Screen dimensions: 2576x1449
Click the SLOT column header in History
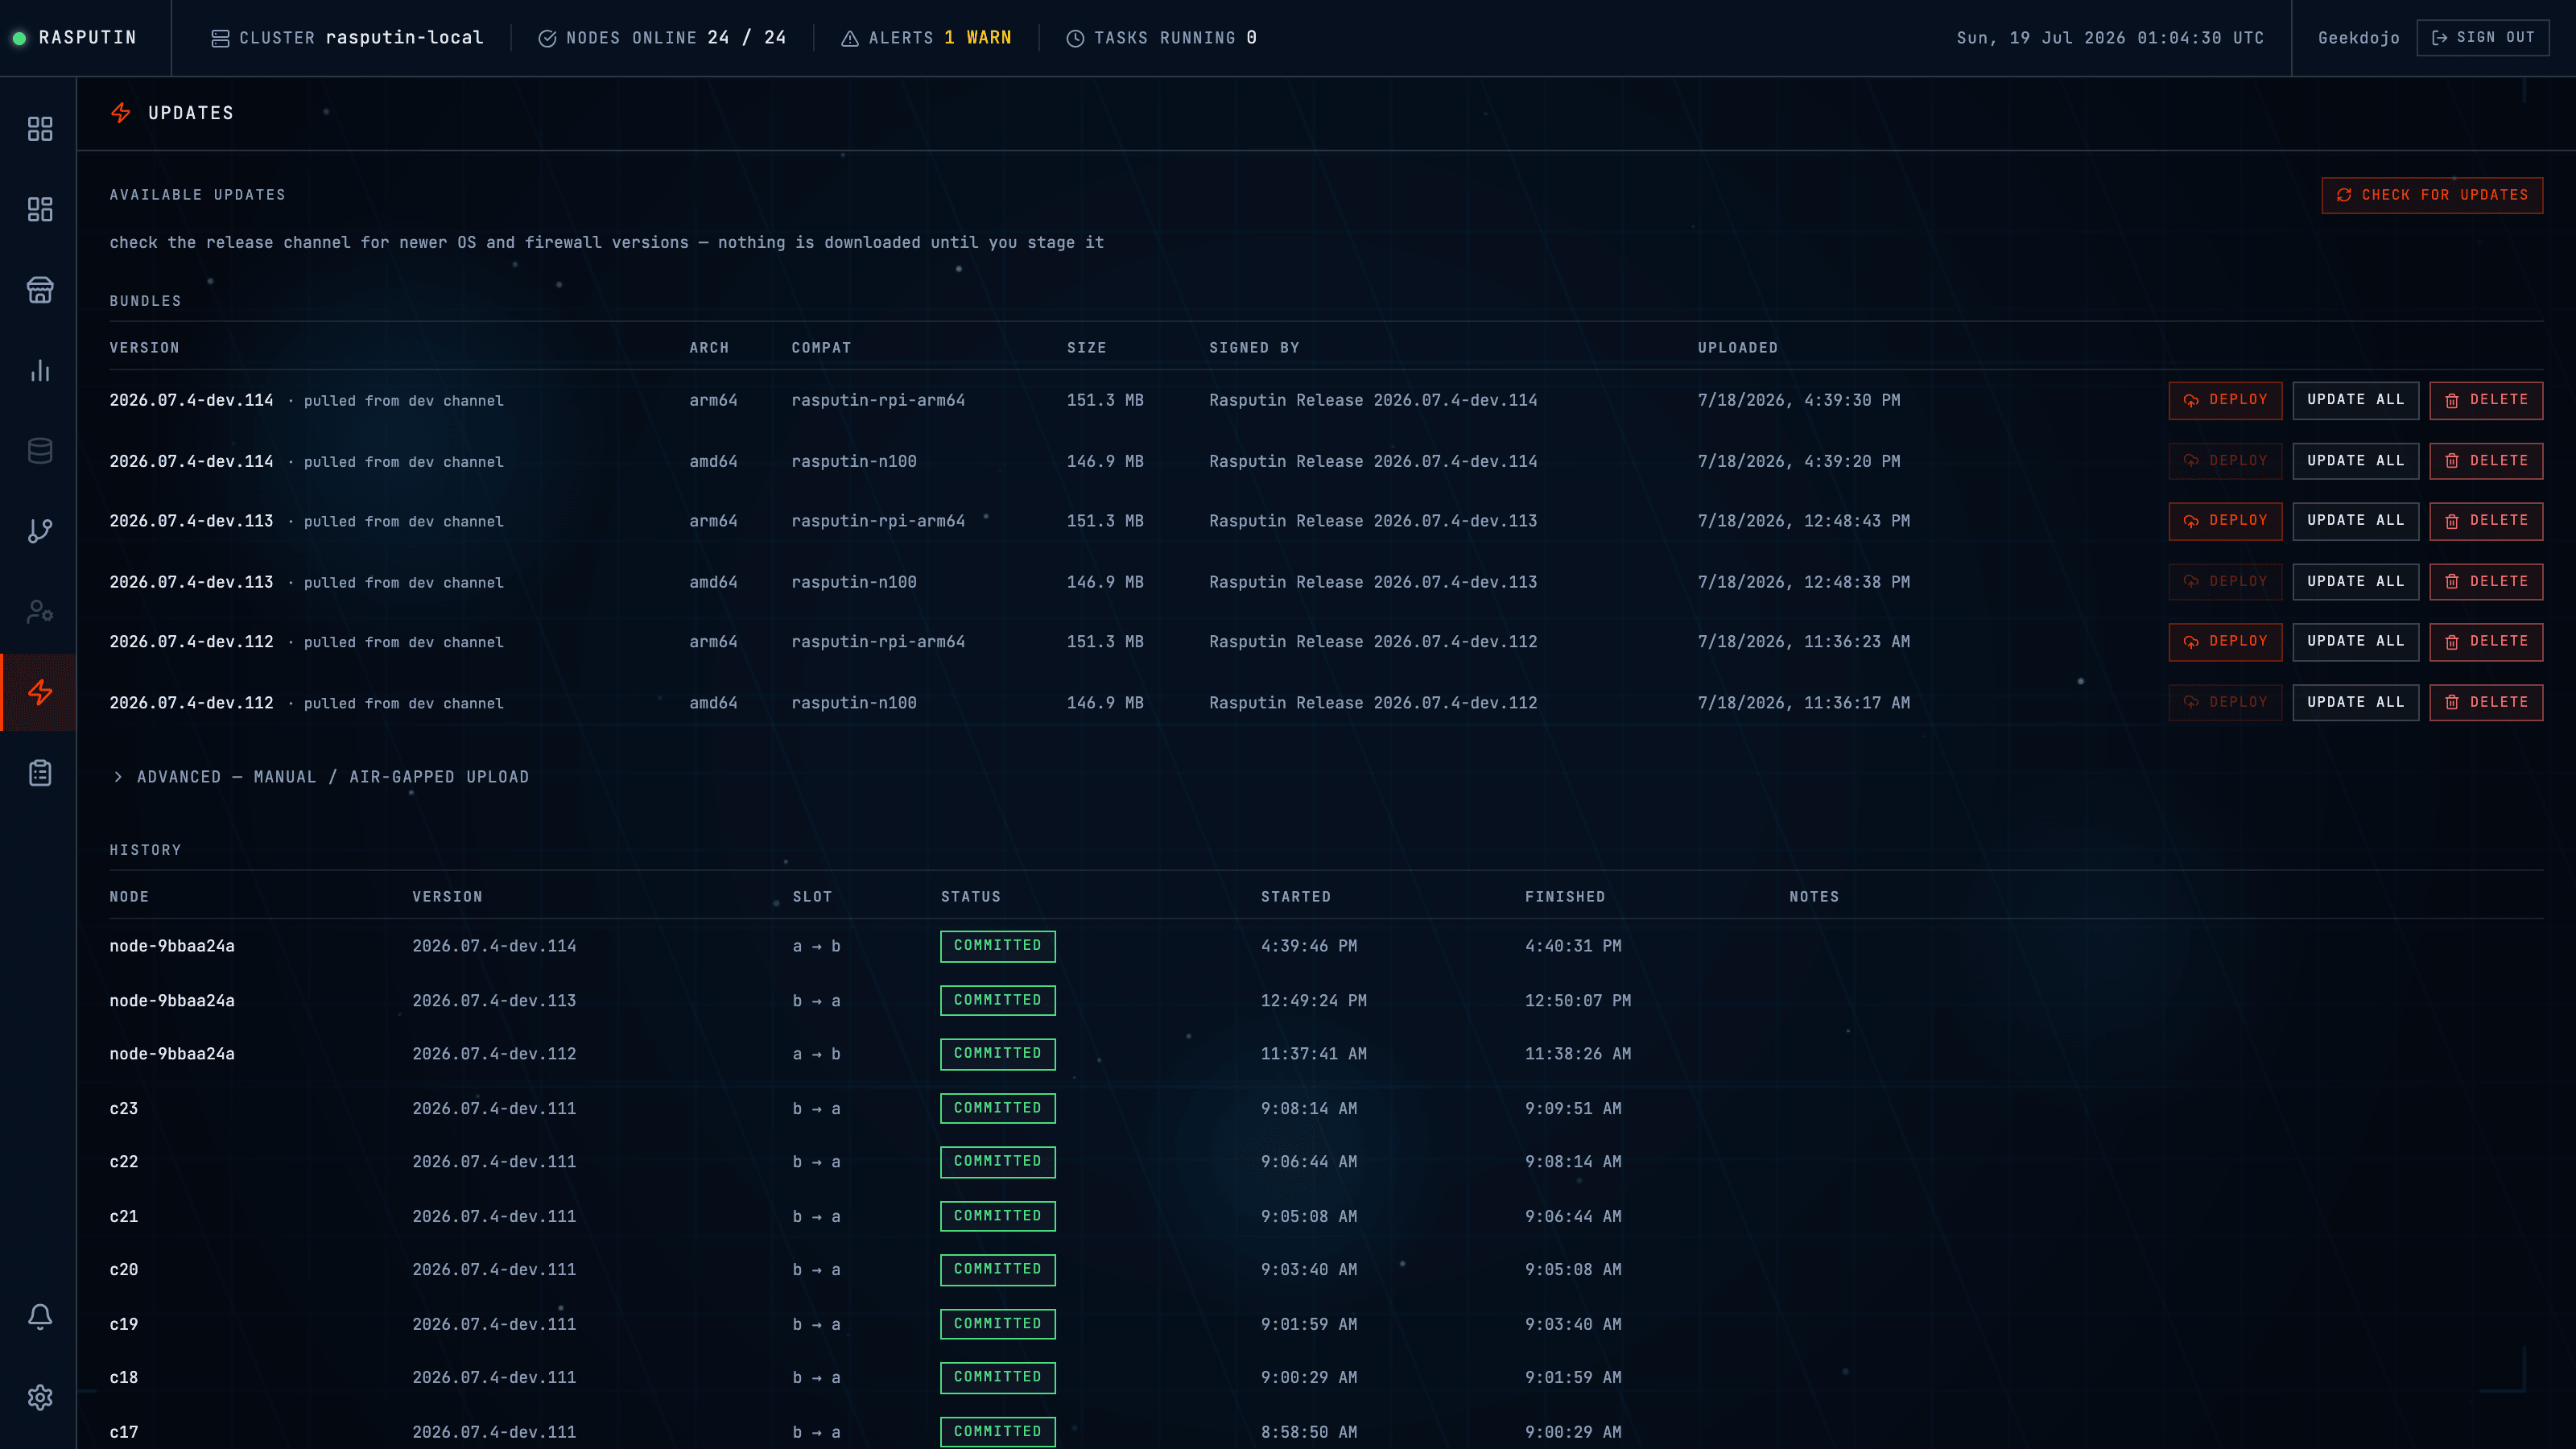[x=812, y=897]
